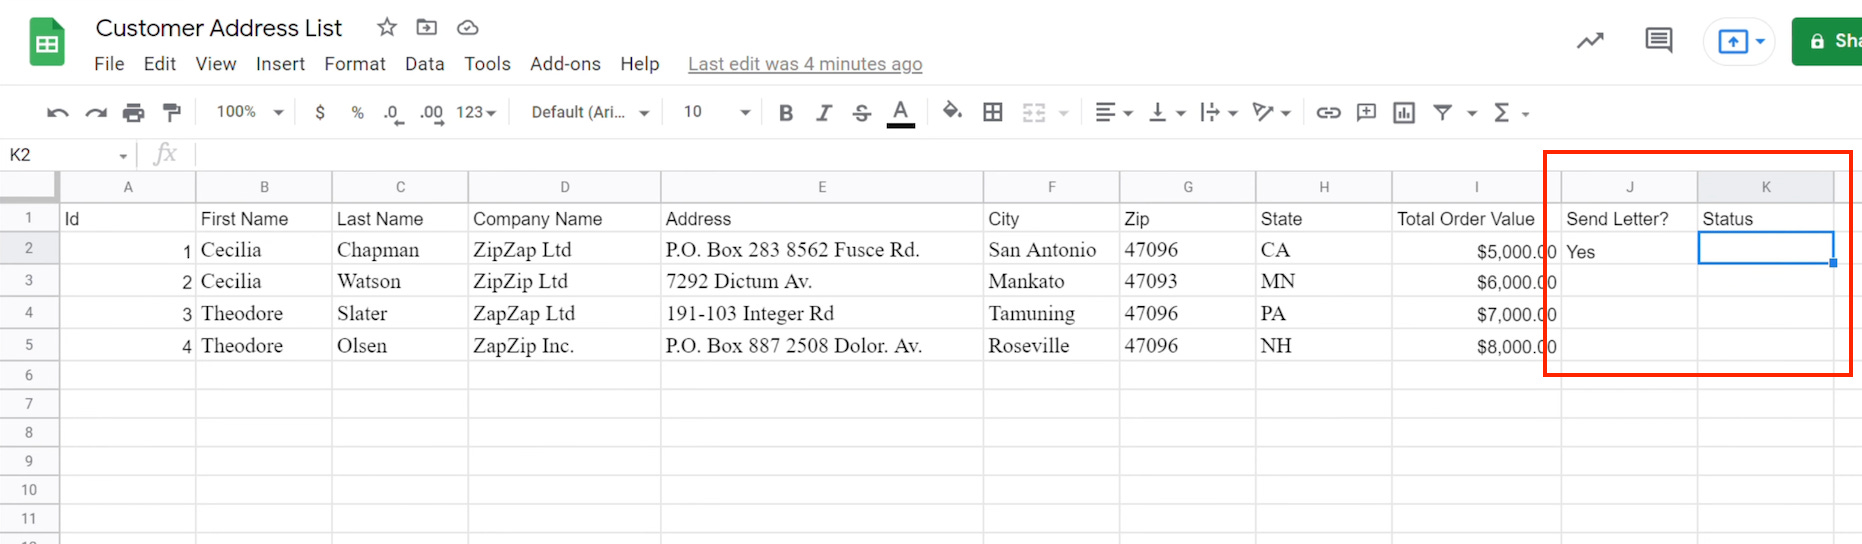This screenshot has height=544, width=1862.
Task: Click the Status header cell
Action: (1766, 219)
